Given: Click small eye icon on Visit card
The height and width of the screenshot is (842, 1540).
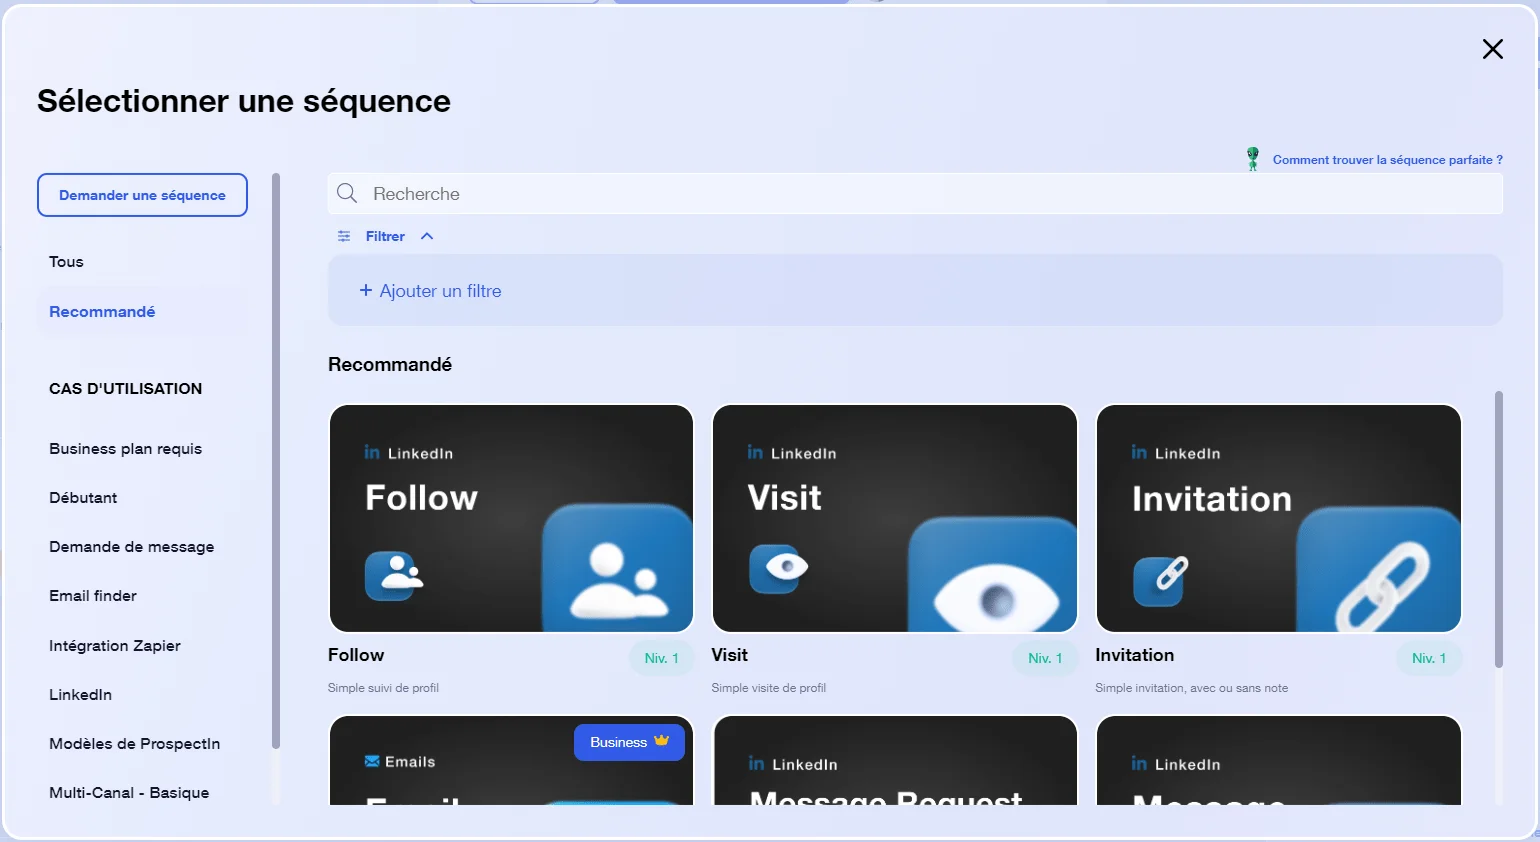Looking at the screenshot, I should pyautogui.click(x=778, y=568).
